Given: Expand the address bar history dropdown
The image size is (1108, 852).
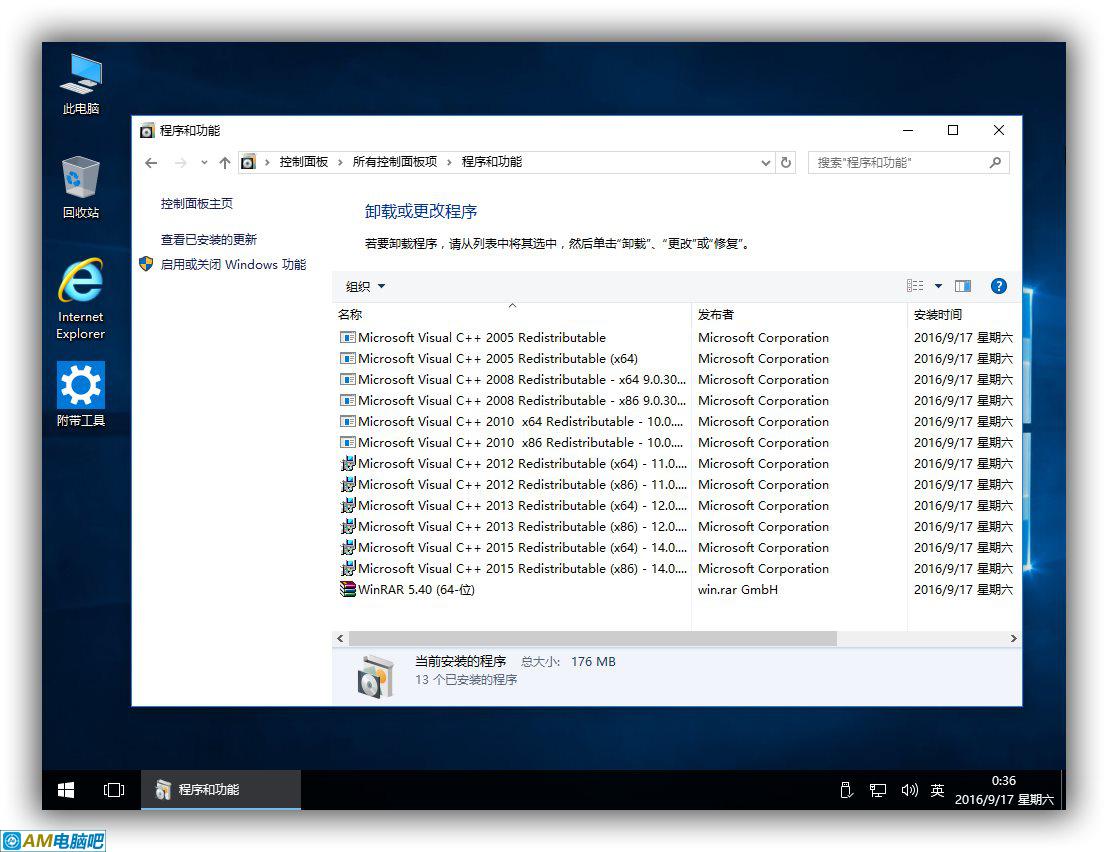Looking at the screenshot, I should click(x=765, y=162).
